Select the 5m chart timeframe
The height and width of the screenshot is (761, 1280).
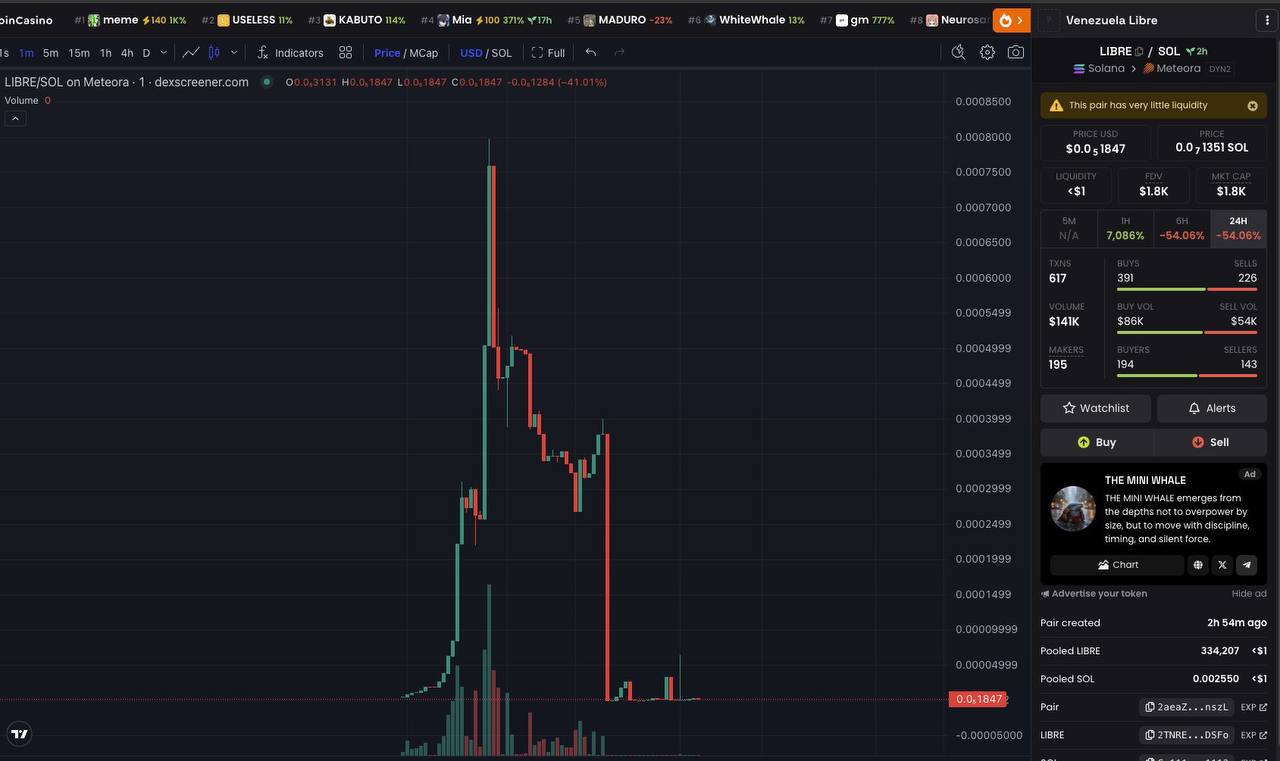click(50, 53)
